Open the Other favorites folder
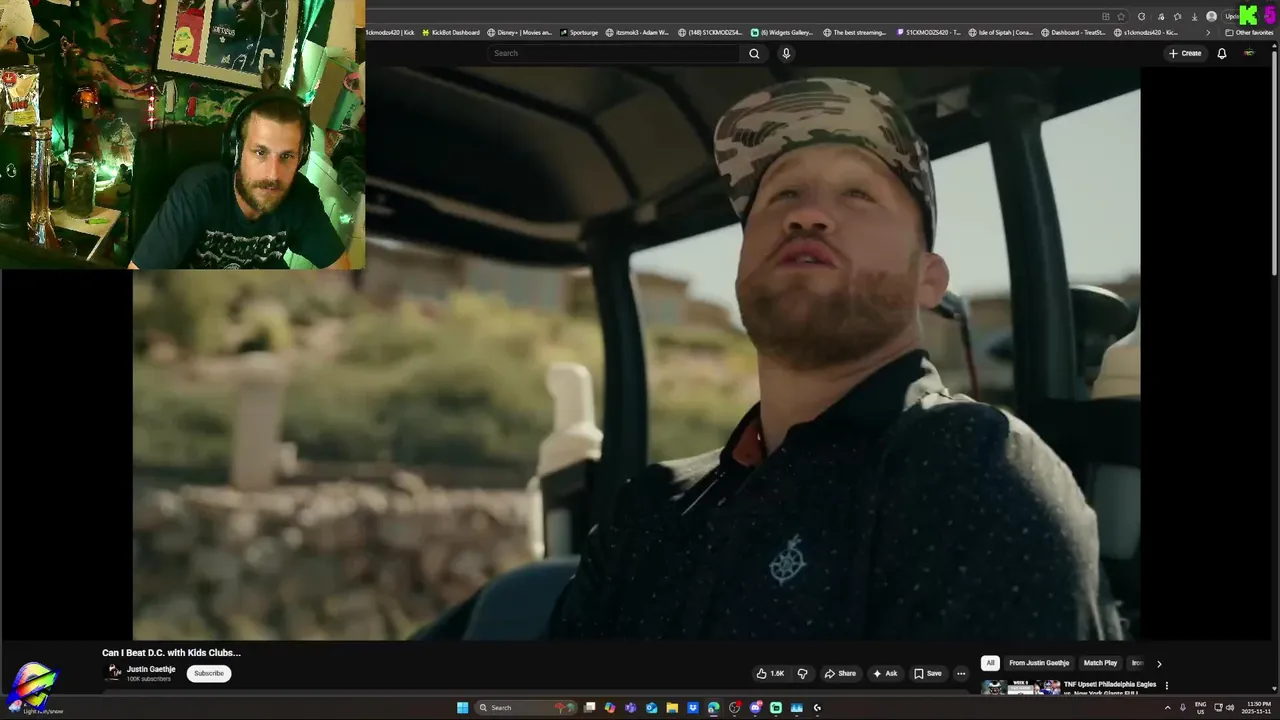 click(1249, 32)
